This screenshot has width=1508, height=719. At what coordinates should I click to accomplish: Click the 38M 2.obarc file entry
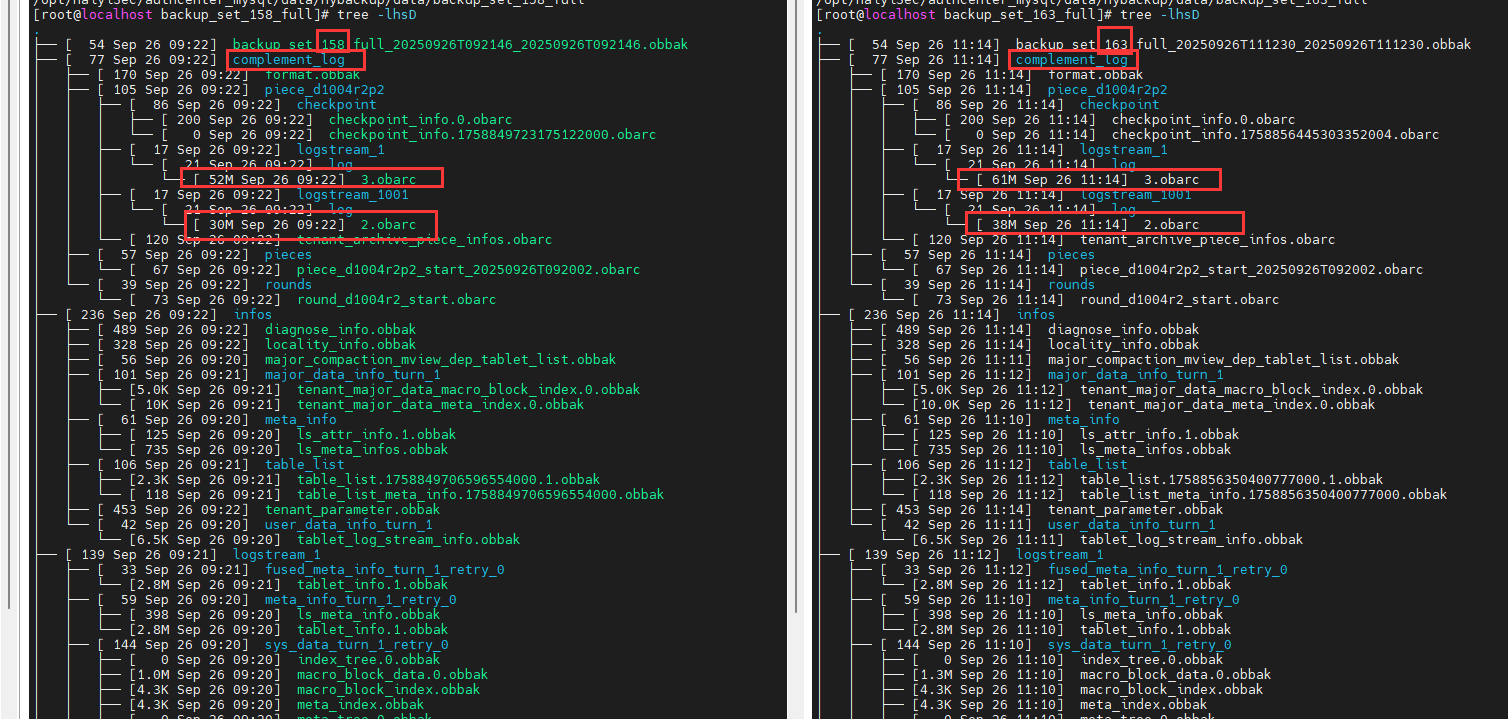pyautogui.click(x=1171, y=225)
